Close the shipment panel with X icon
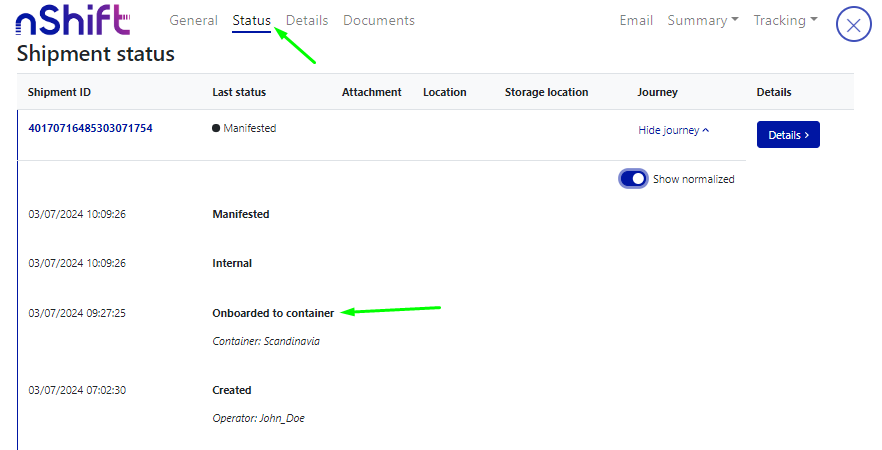This screenshot has height=450, width=882. [x=853, y=25]
